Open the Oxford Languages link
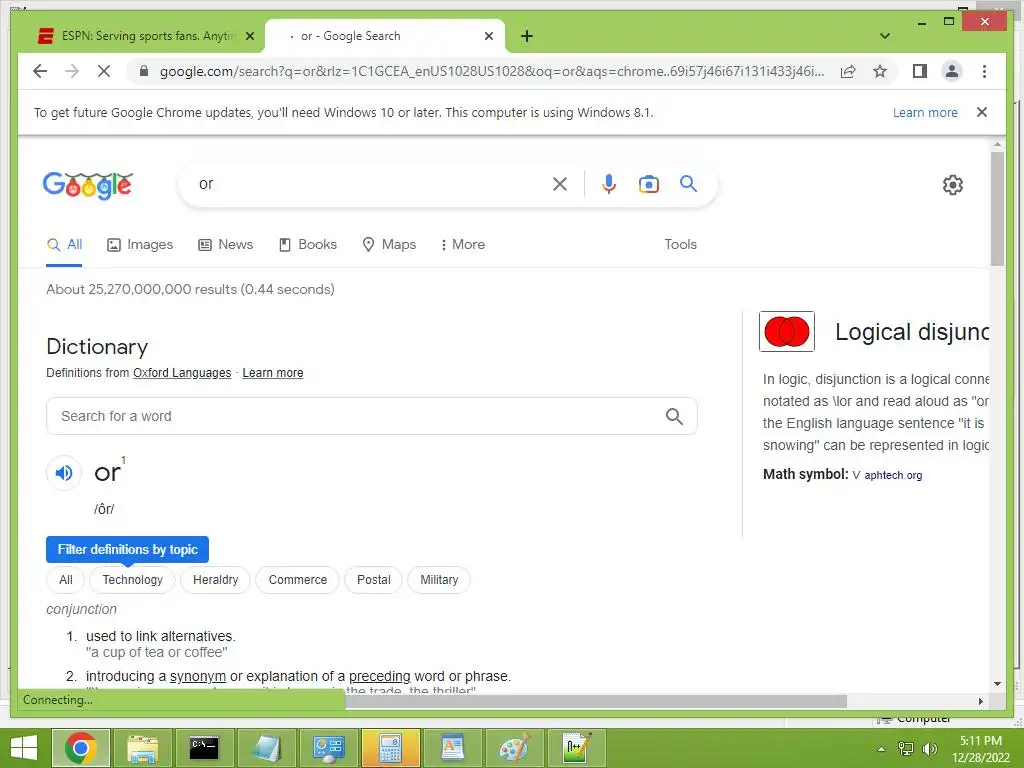This screenshot has height=768, width=1024. point(182,373)
